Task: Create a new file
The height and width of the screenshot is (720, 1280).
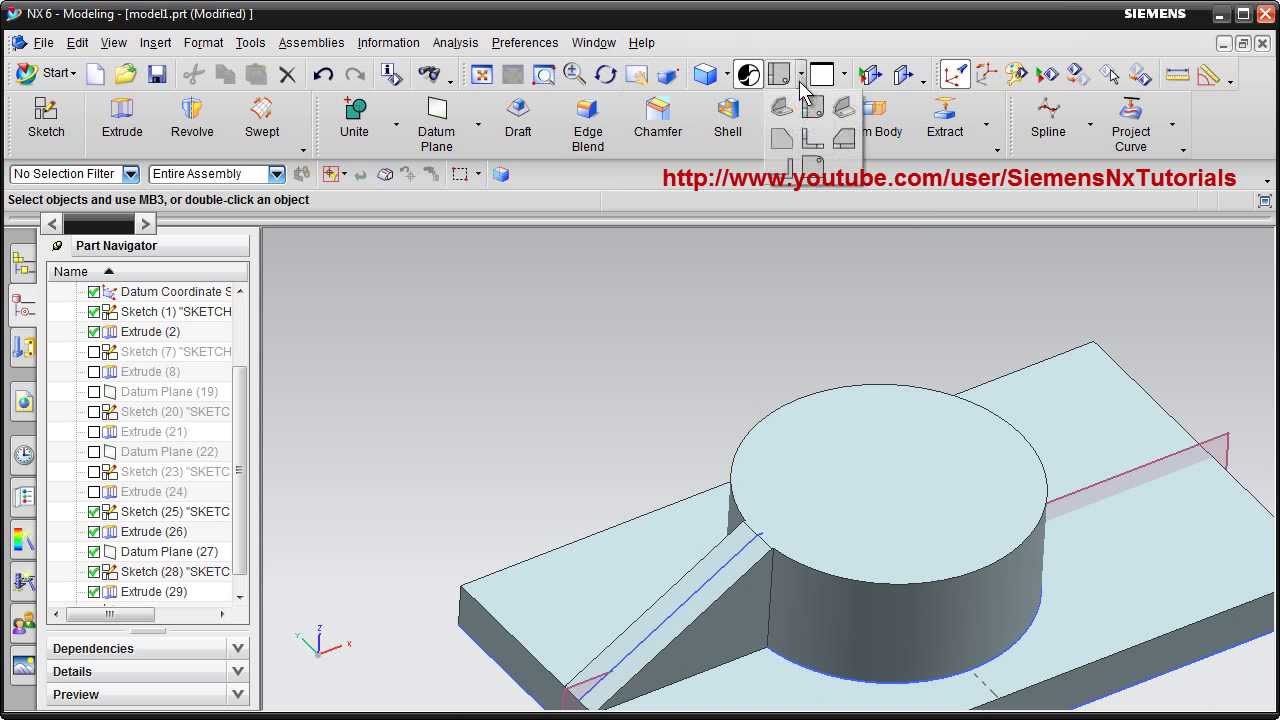Action: pyautogui.click(x=96, y=74)
